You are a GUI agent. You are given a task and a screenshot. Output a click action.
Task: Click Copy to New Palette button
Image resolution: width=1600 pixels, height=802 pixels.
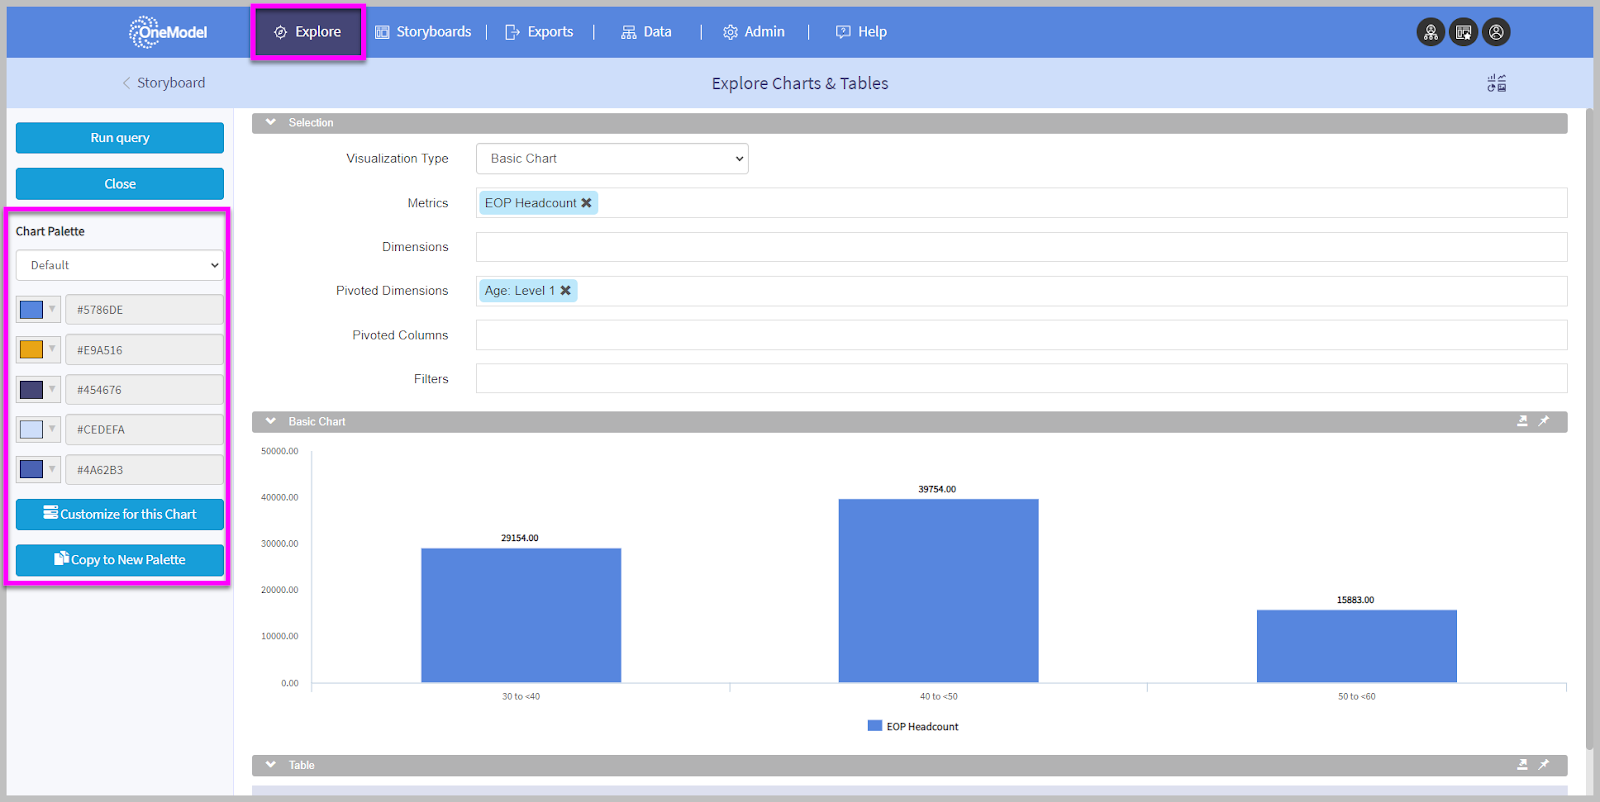coord(120,560)
